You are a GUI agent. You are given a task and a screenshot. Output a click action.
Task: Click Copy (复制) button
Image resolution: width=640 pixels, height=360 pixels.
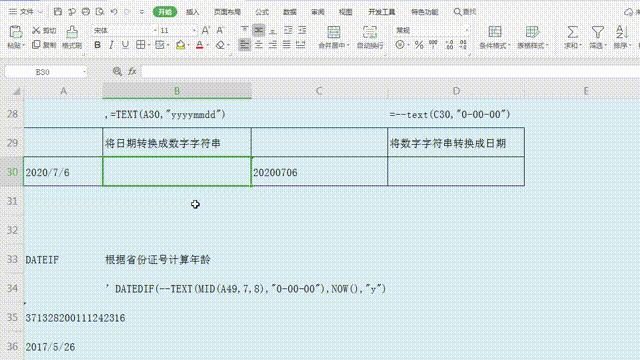[44, 45]
